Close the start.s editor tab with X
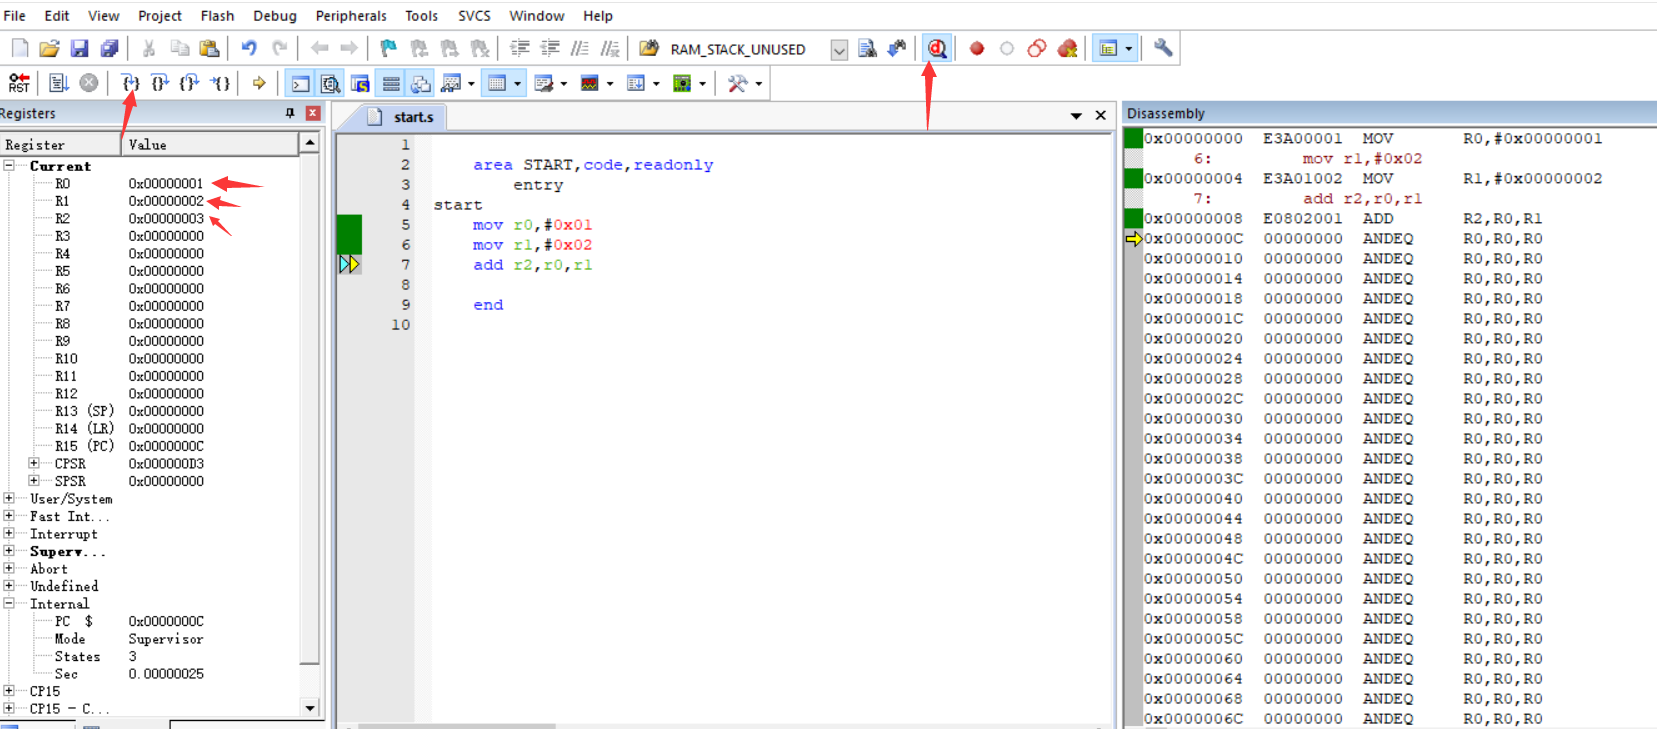The height and width of the screenshot is (729, 1657). [1101, 115]
